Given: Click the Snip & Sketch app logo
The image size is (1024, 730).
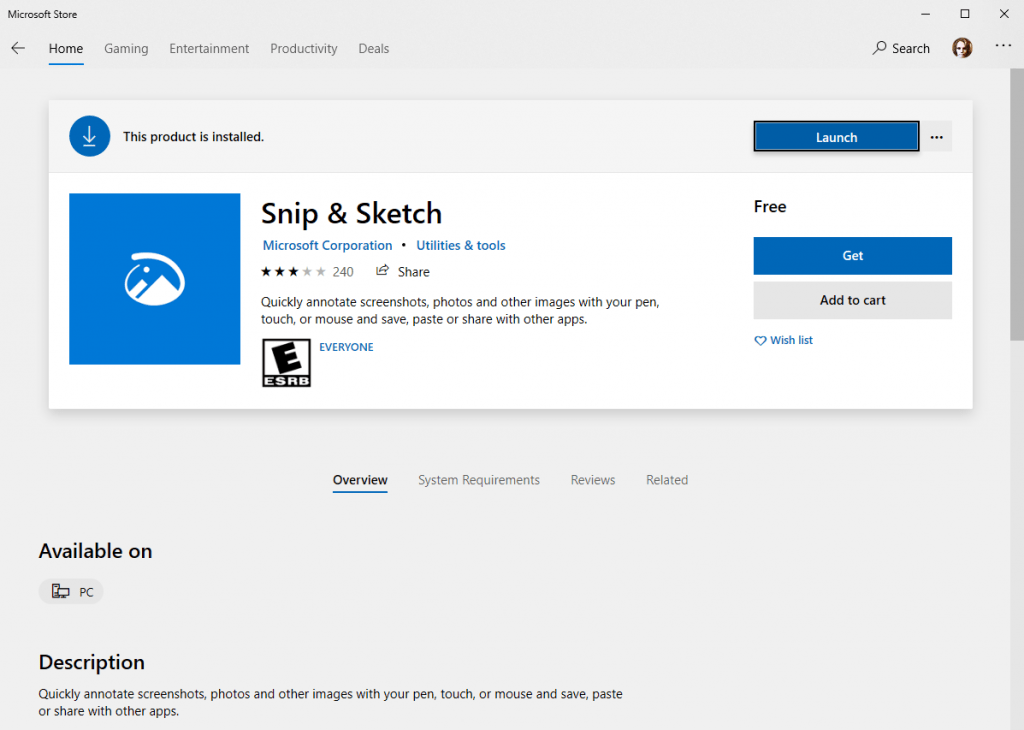Looking at the screenshot, I should pyautogui.click(x=154, y=279).
